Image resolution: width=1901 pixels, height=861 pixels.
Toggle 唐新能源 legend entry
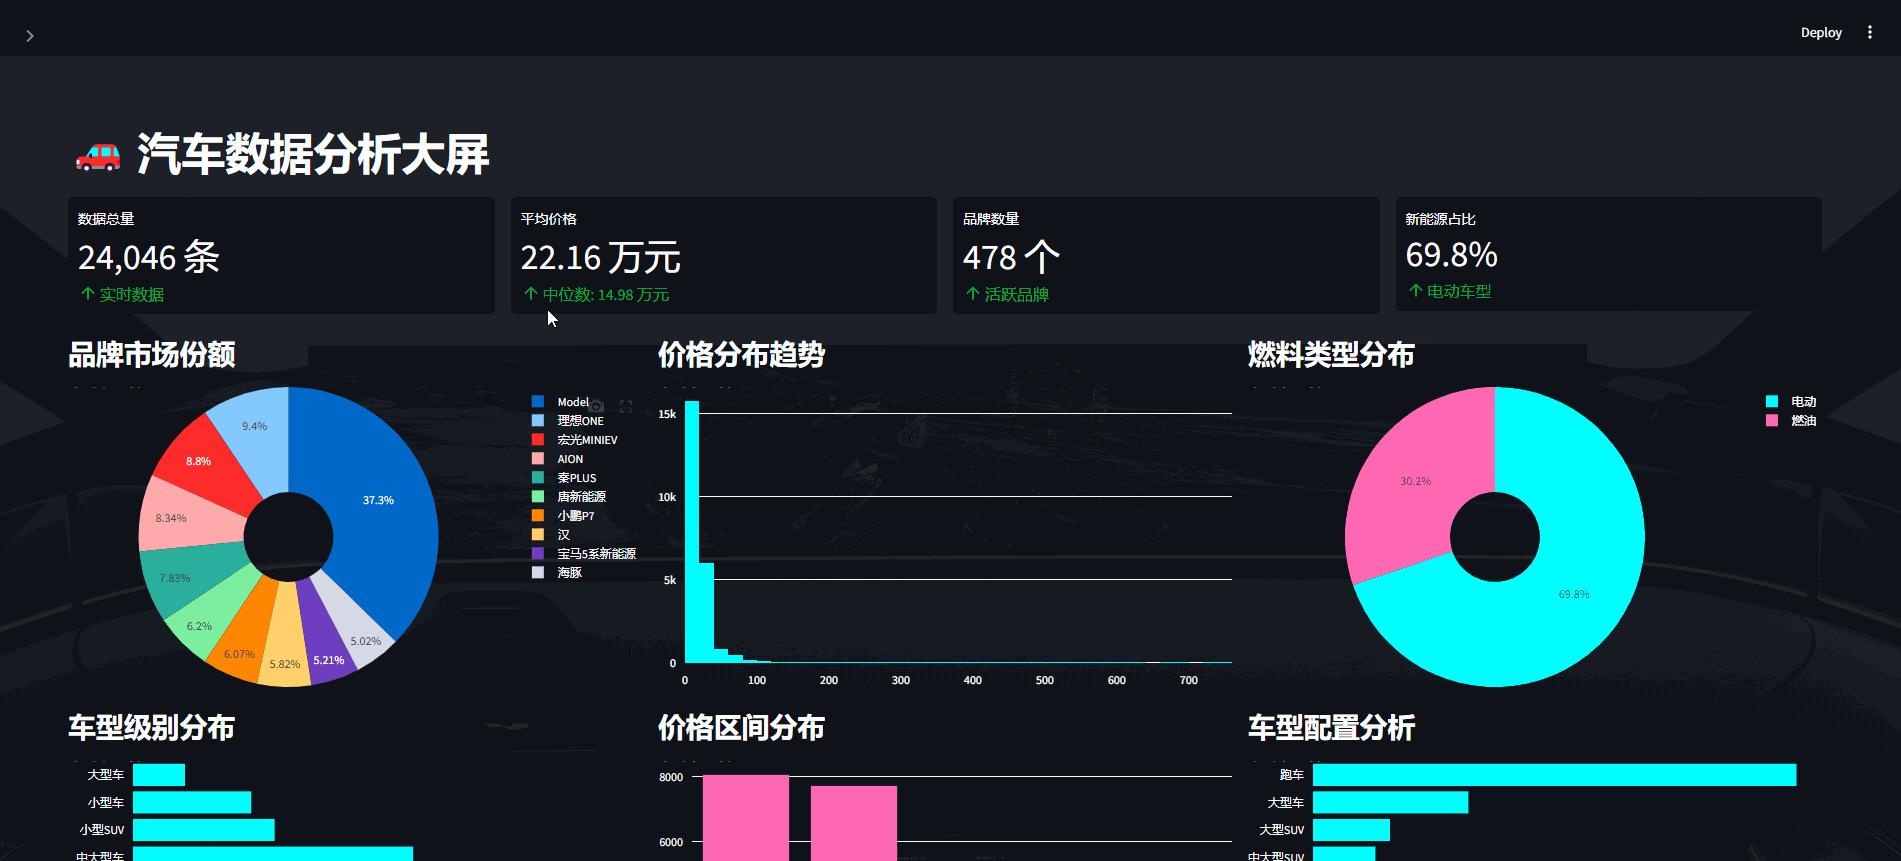569,497
